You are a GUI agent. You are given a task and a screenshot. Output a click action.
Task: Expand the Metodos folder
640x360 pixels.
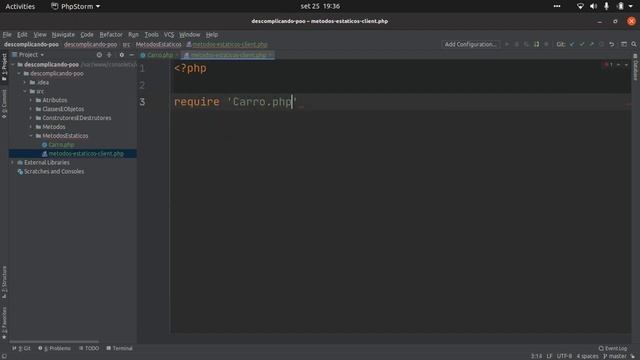tap(31, 127)
